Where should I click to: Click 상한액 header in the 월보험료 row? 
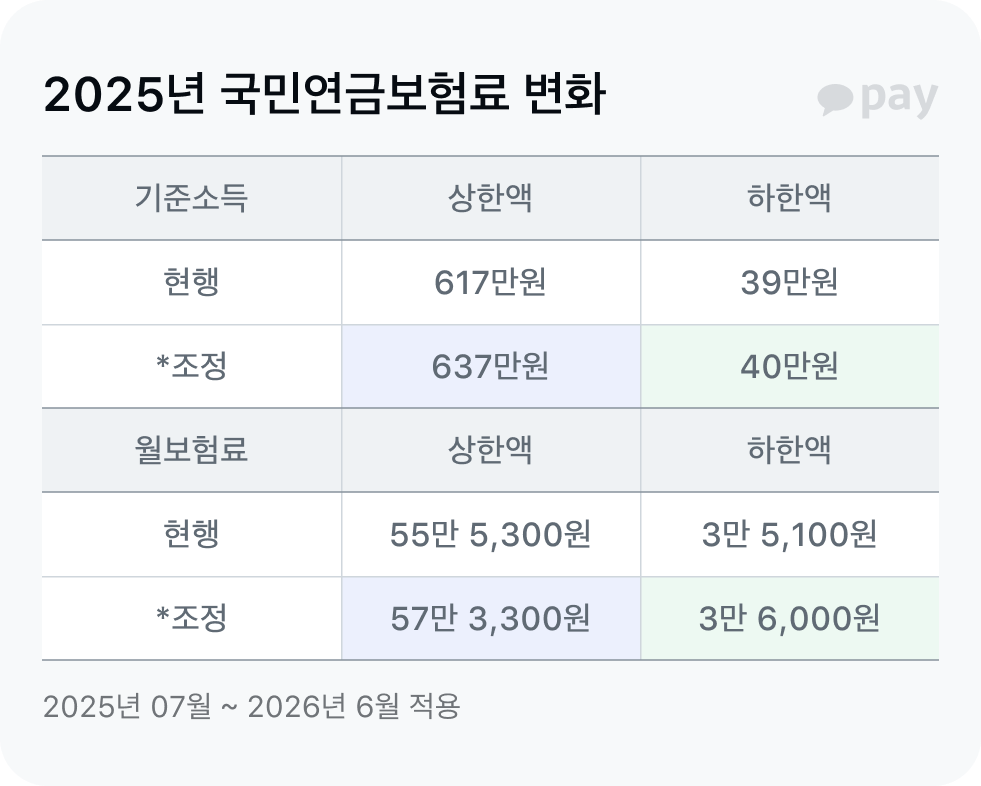click(490, 450)
